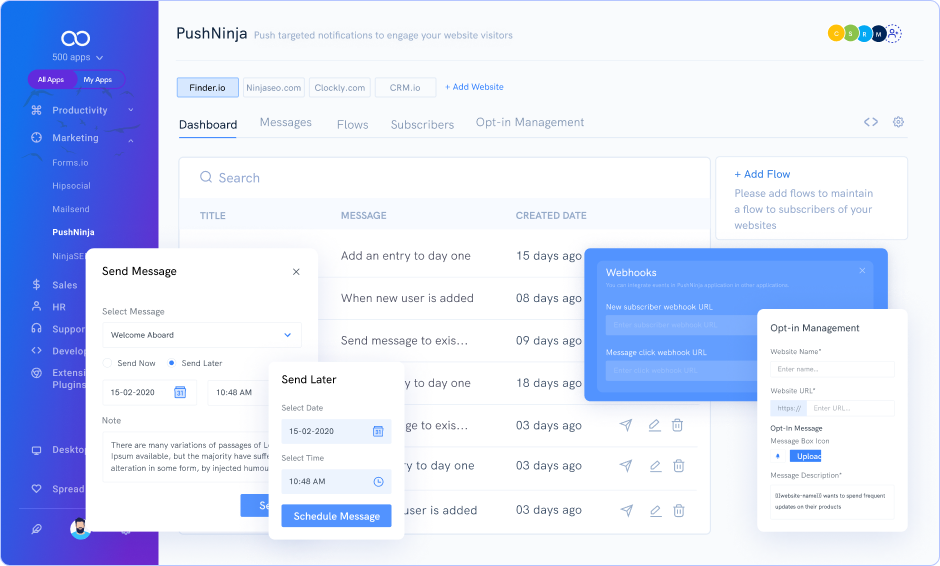Toggle to My Apps view

97,79
